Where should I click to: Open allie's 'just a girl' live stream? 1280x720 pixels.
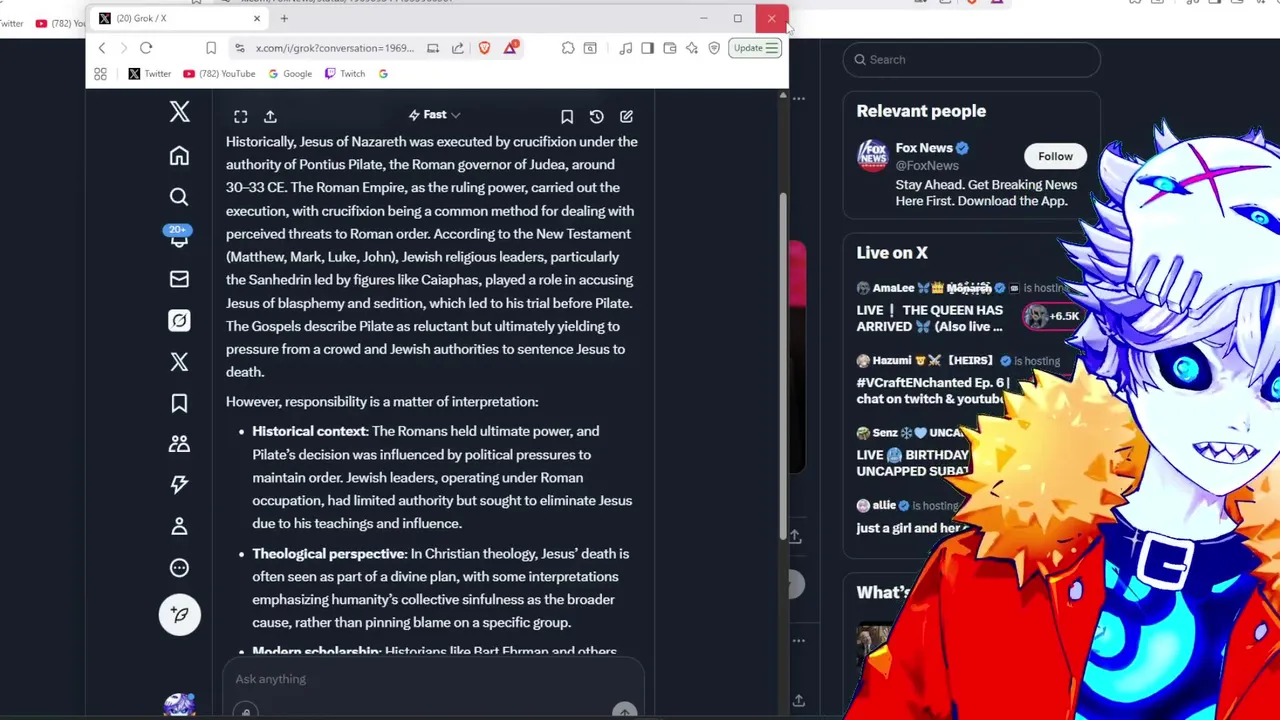[909, 528]
